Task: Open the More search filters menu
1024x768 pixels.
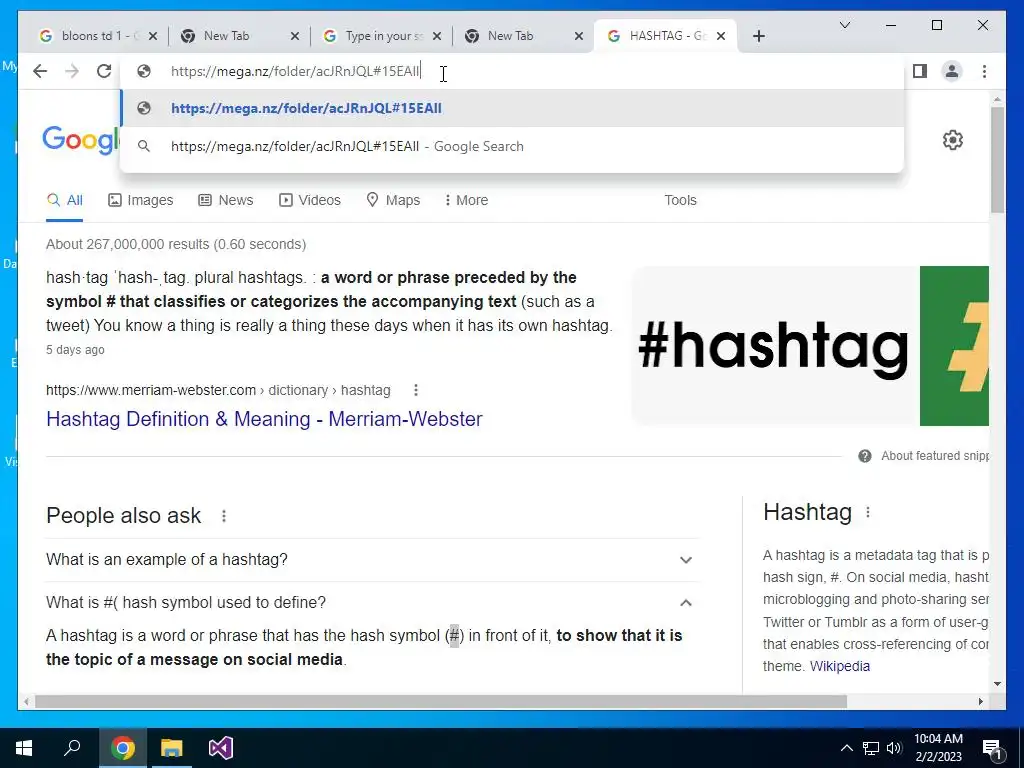Action: [x=466, y=200]
